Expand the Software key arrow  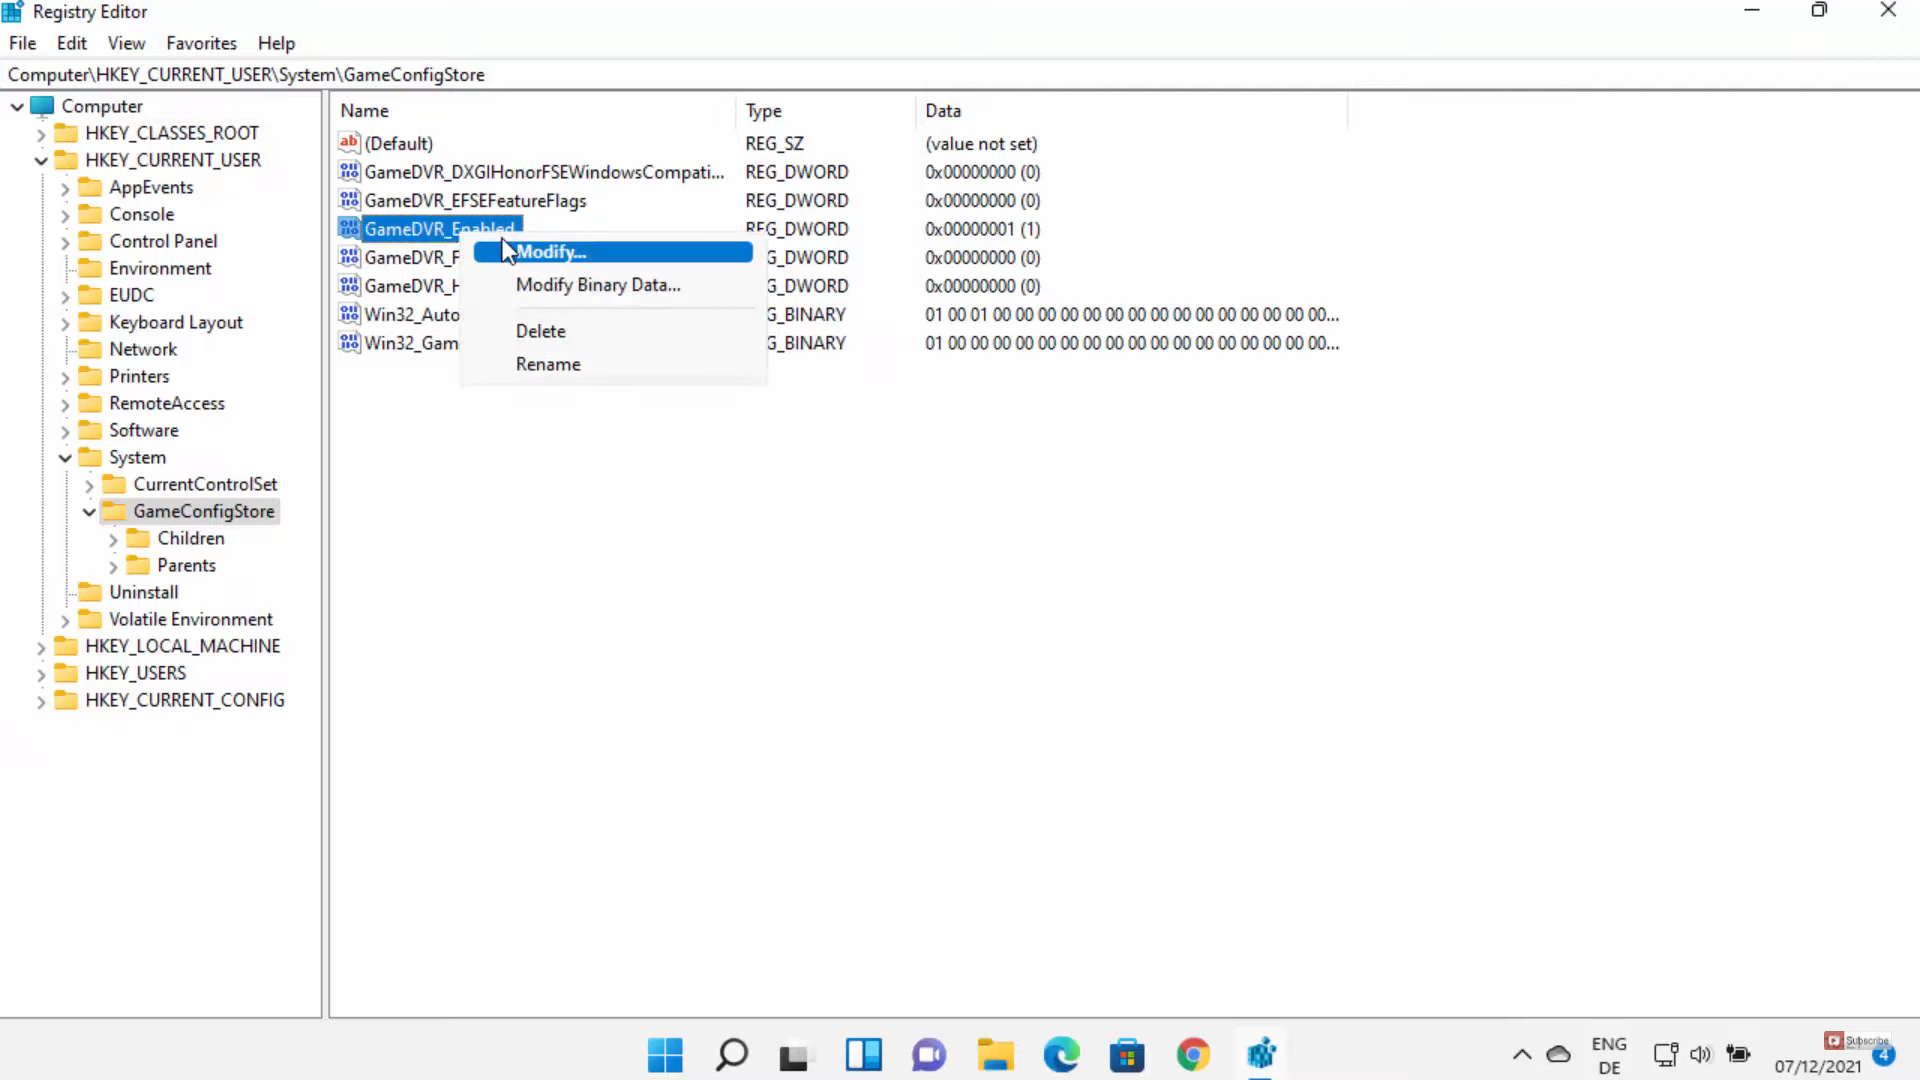pyautogui.click(x=65, y=431)
